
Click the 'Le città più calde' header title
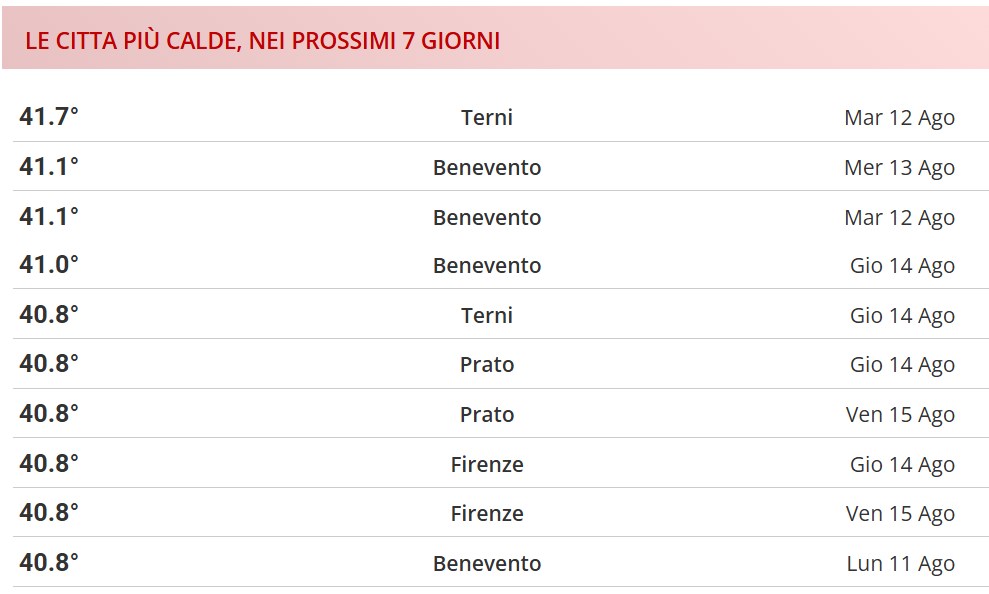pos(262,41)
